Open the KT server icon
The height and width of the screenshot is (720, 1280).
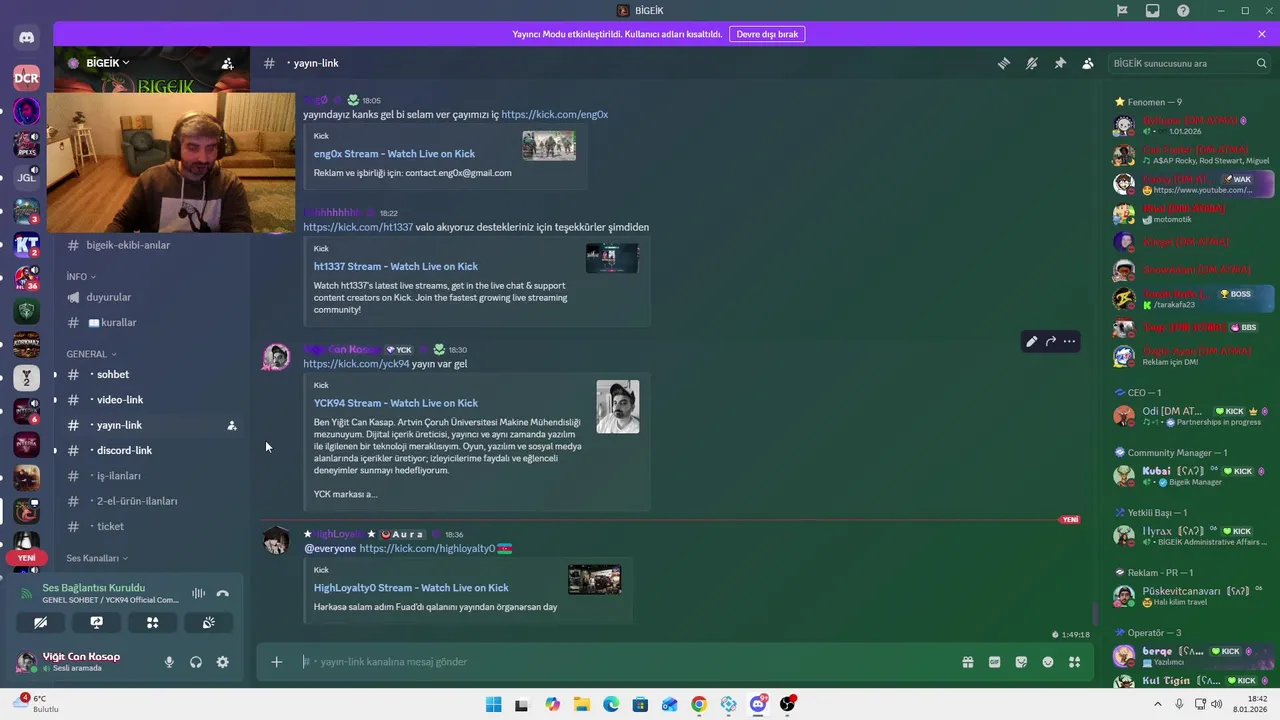26,246
